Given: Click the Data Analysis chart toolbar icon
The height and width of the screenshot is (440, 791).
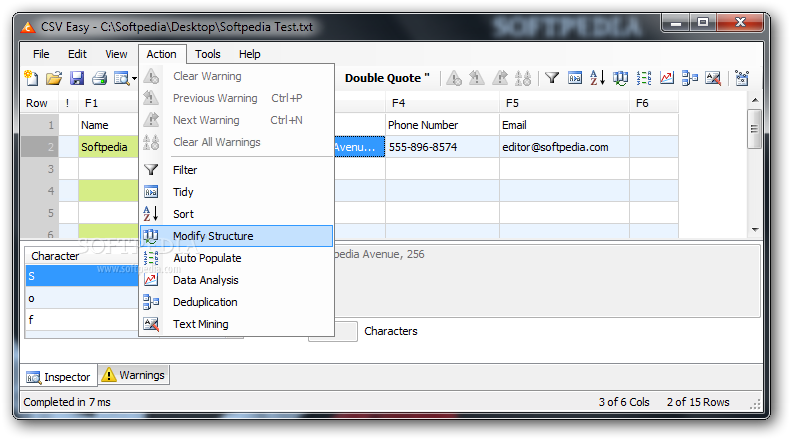Looking at the screenshot, I should [x=666, y=78].
